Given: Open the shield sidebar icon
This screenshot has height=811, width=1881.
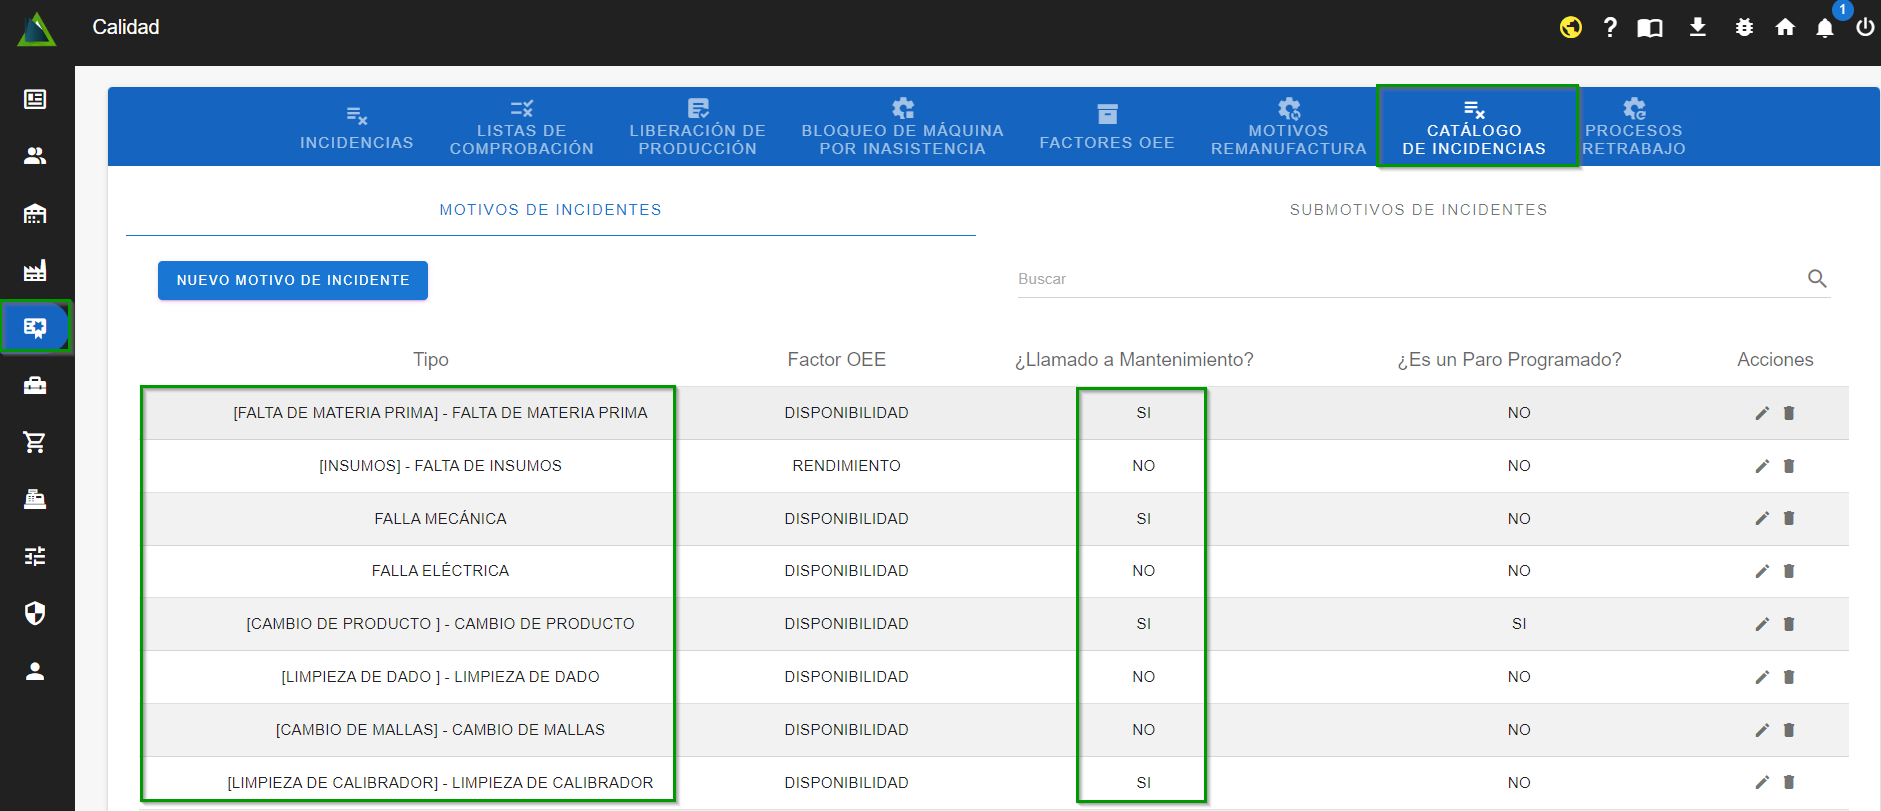Looking at the screenshot, I should pos(35,613).
